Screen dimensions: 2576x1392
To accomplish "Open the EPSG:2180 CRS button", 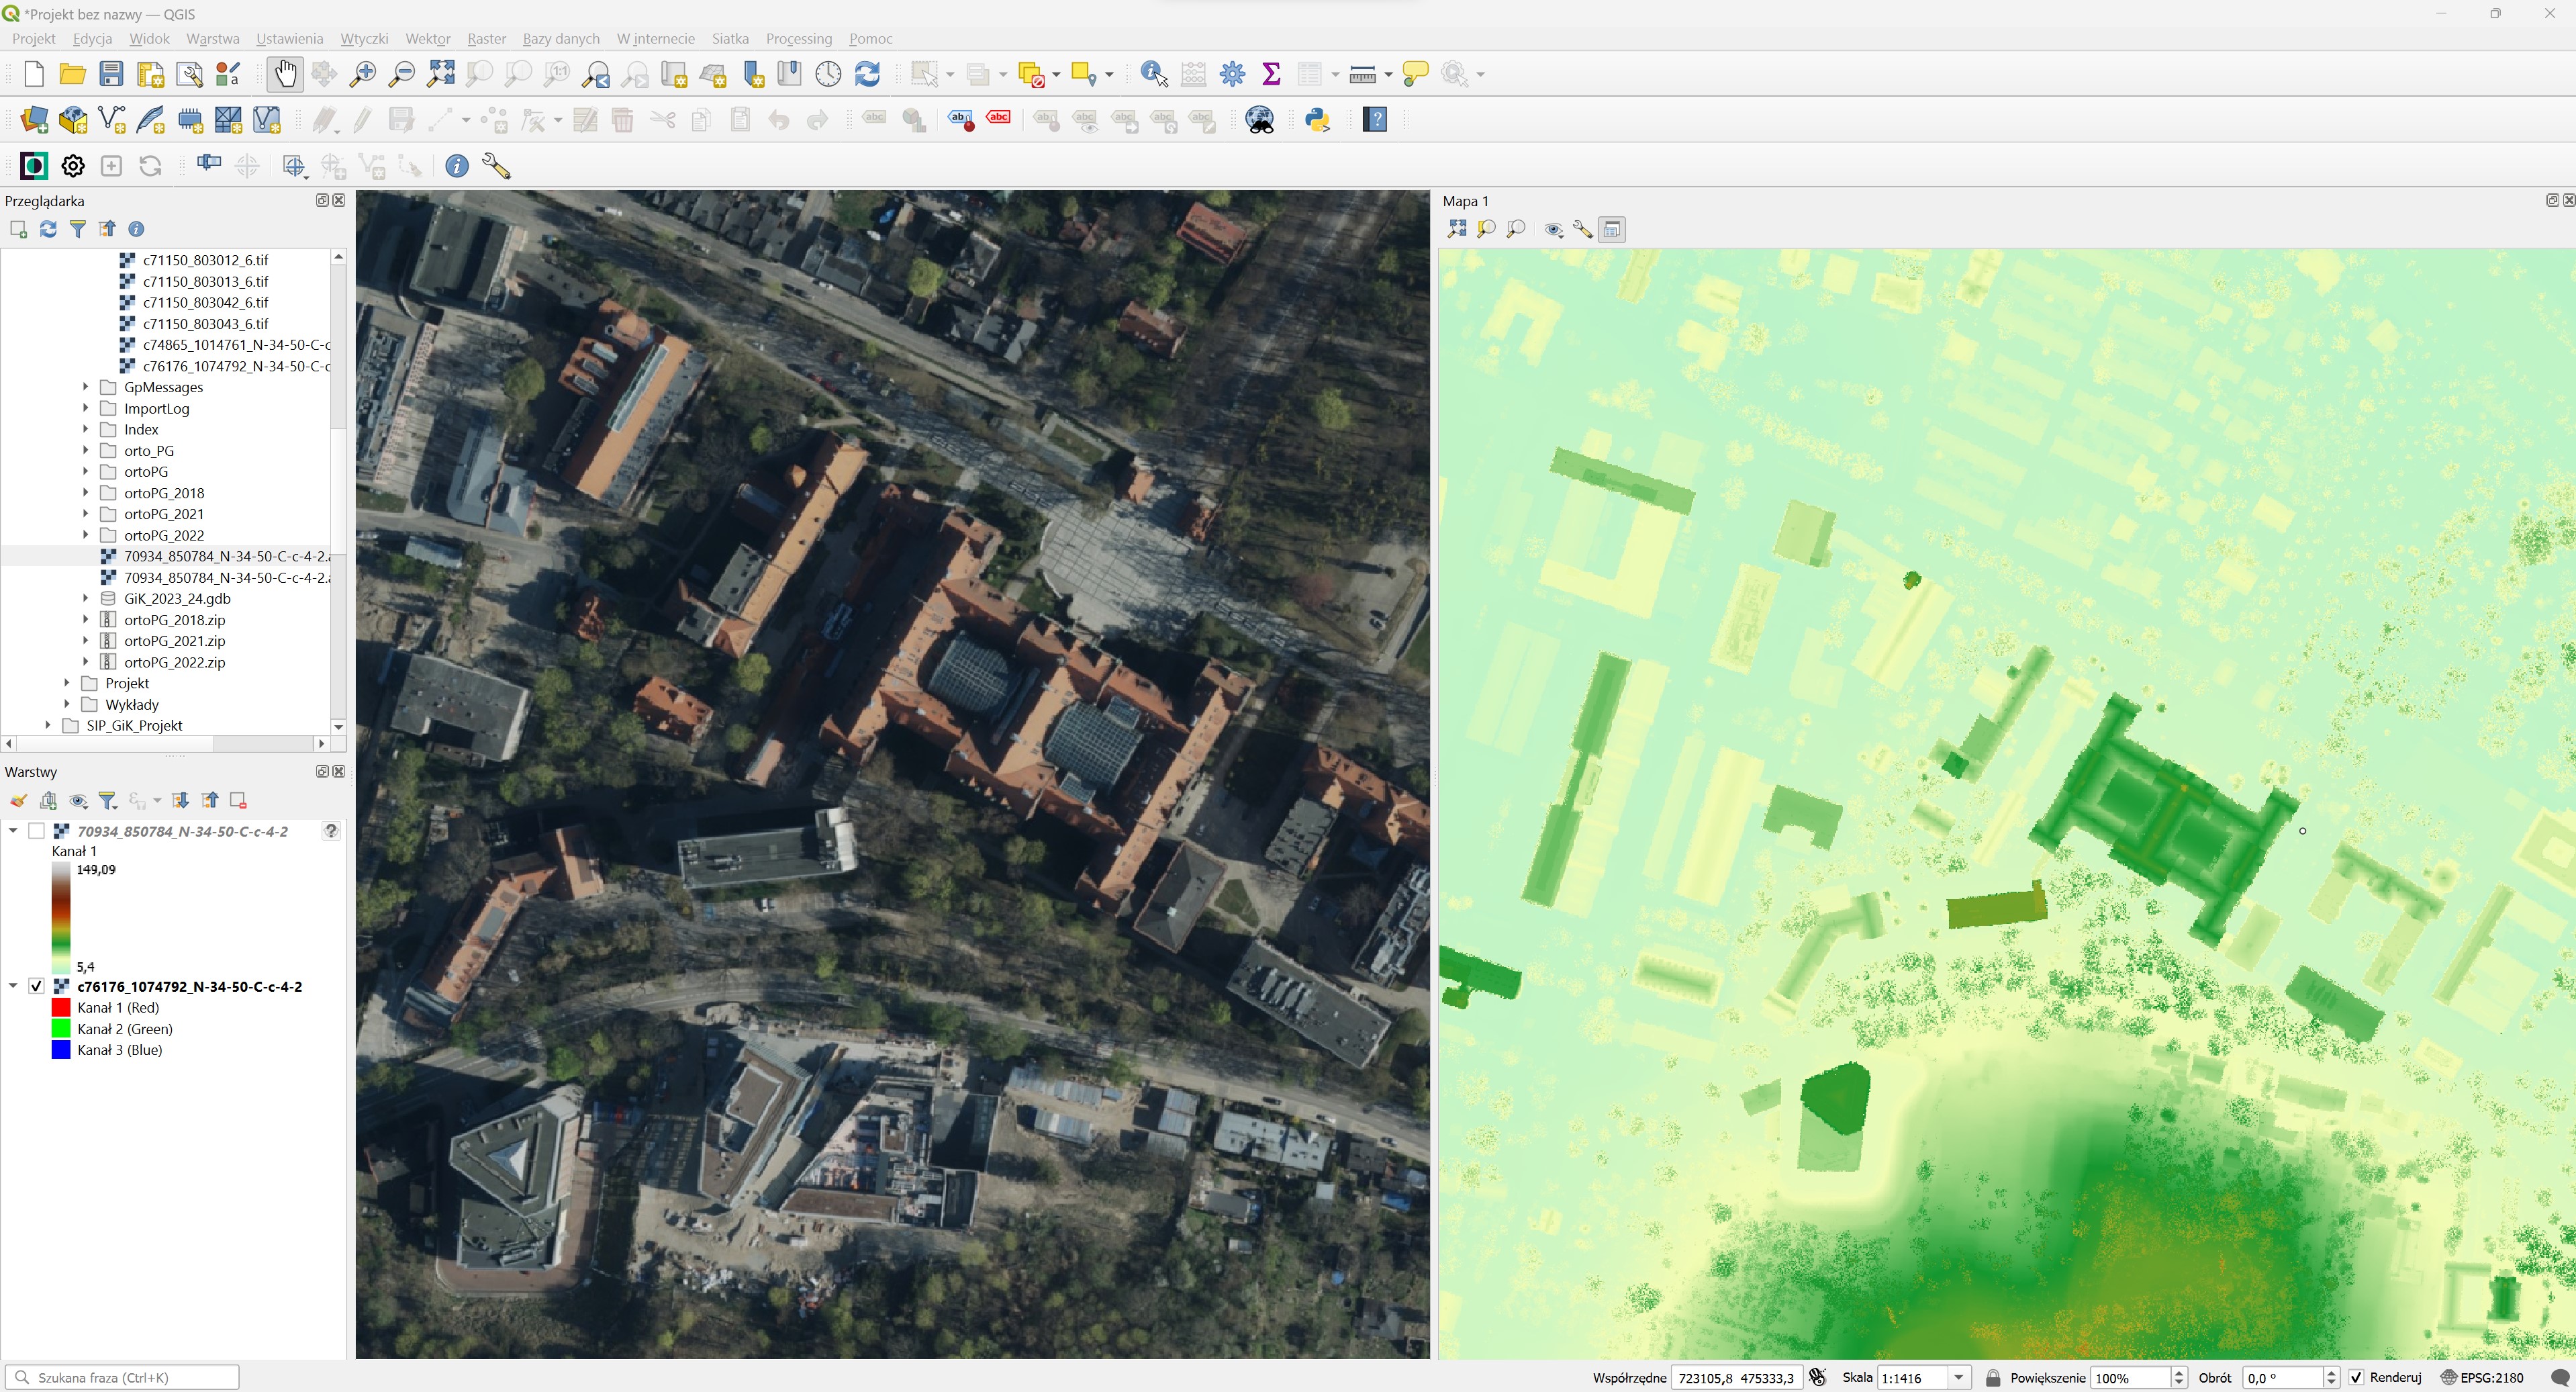I will 2482,1377.
